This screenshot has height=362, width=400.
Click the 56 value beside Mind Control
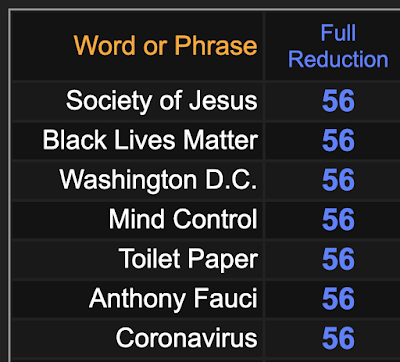click(x=338, y=219)
